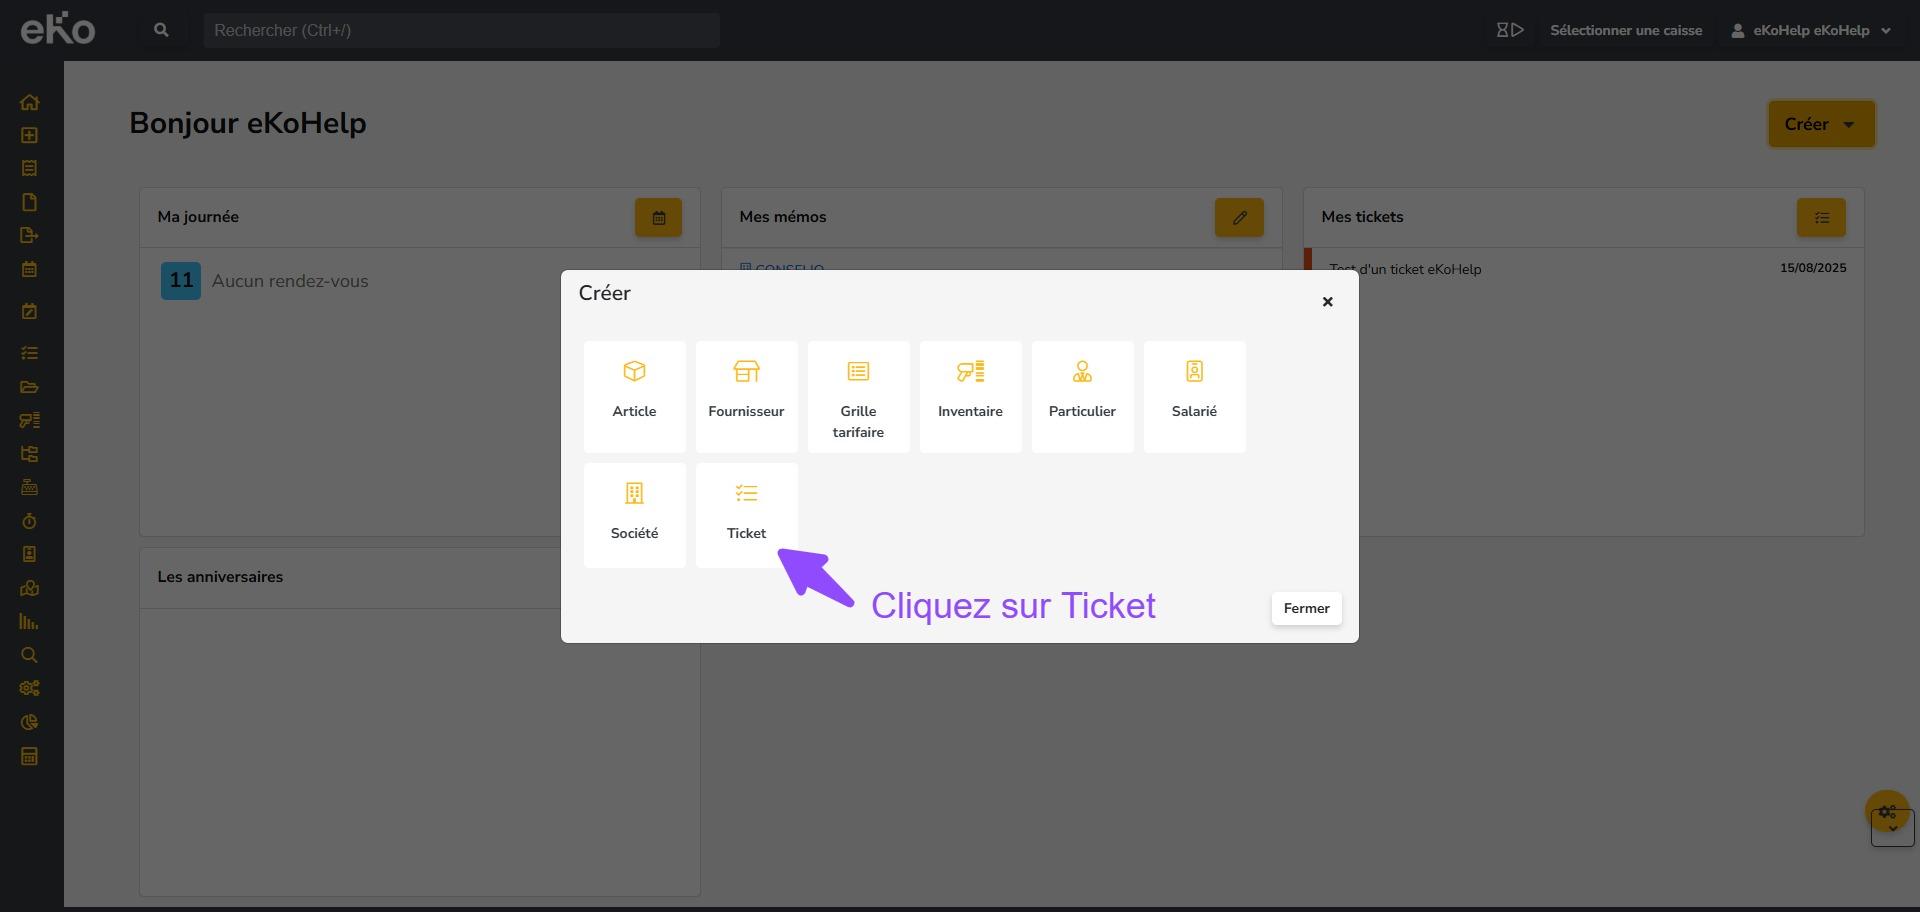This screenshot has width=1920, height=912.
Task: Open the floating settings gear button
Action: click(1887, 812)
